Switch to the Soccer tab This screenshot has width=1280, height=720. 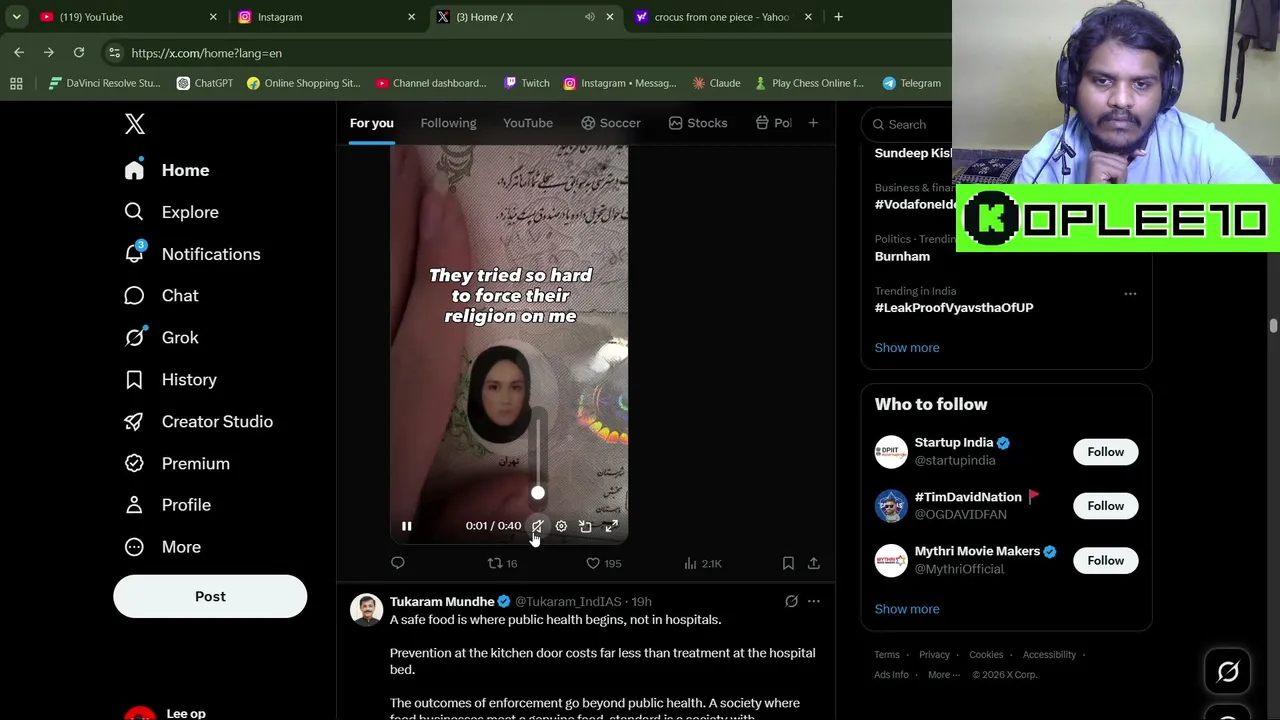click(610, 123)
